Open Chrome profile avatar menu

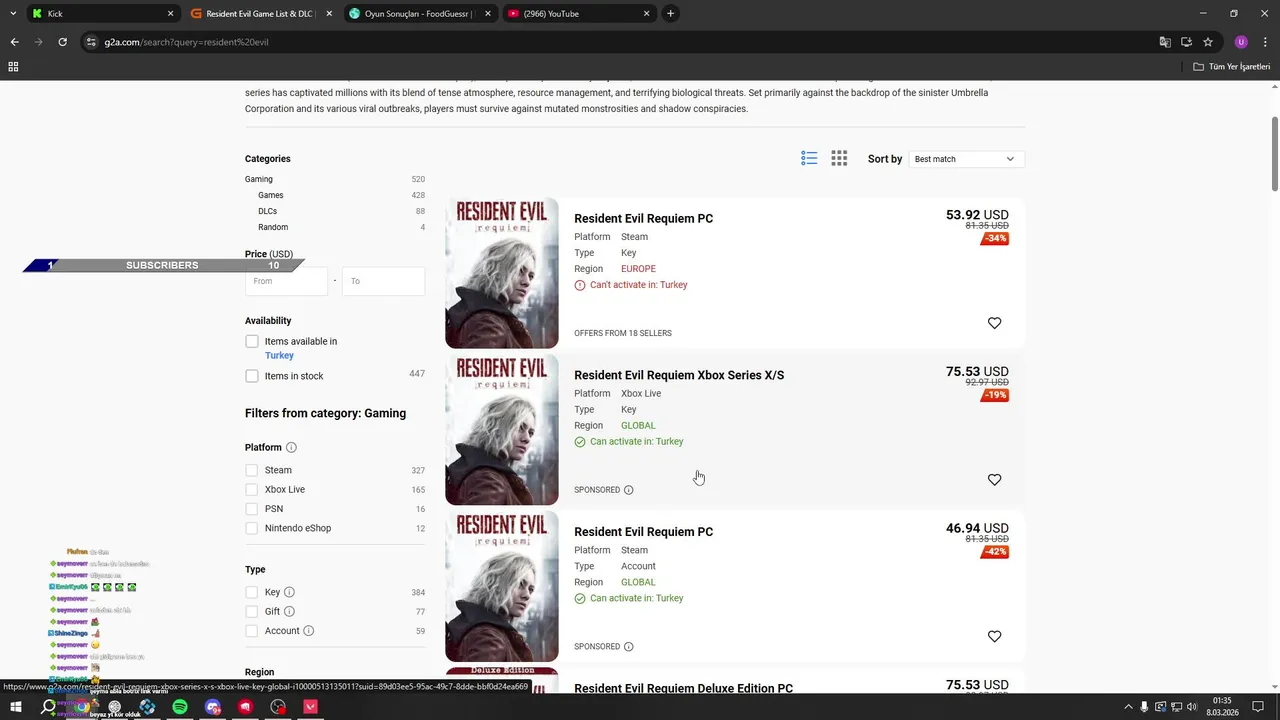click(x=1241, y=42)
